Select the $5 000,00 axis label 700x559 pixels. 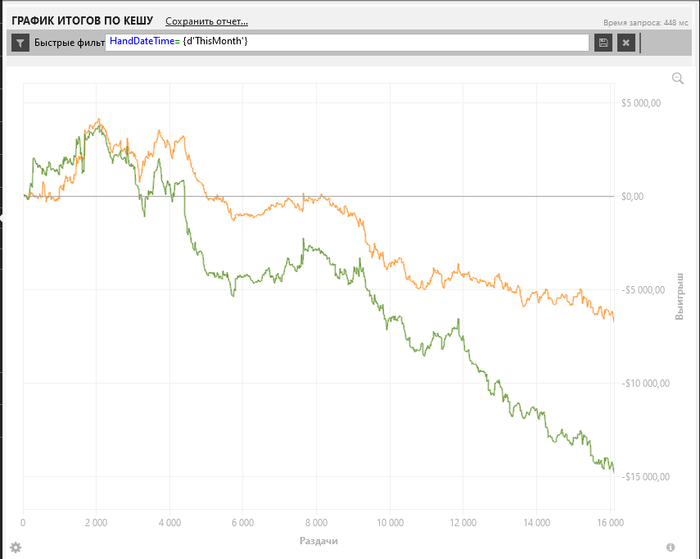point(641,103)
